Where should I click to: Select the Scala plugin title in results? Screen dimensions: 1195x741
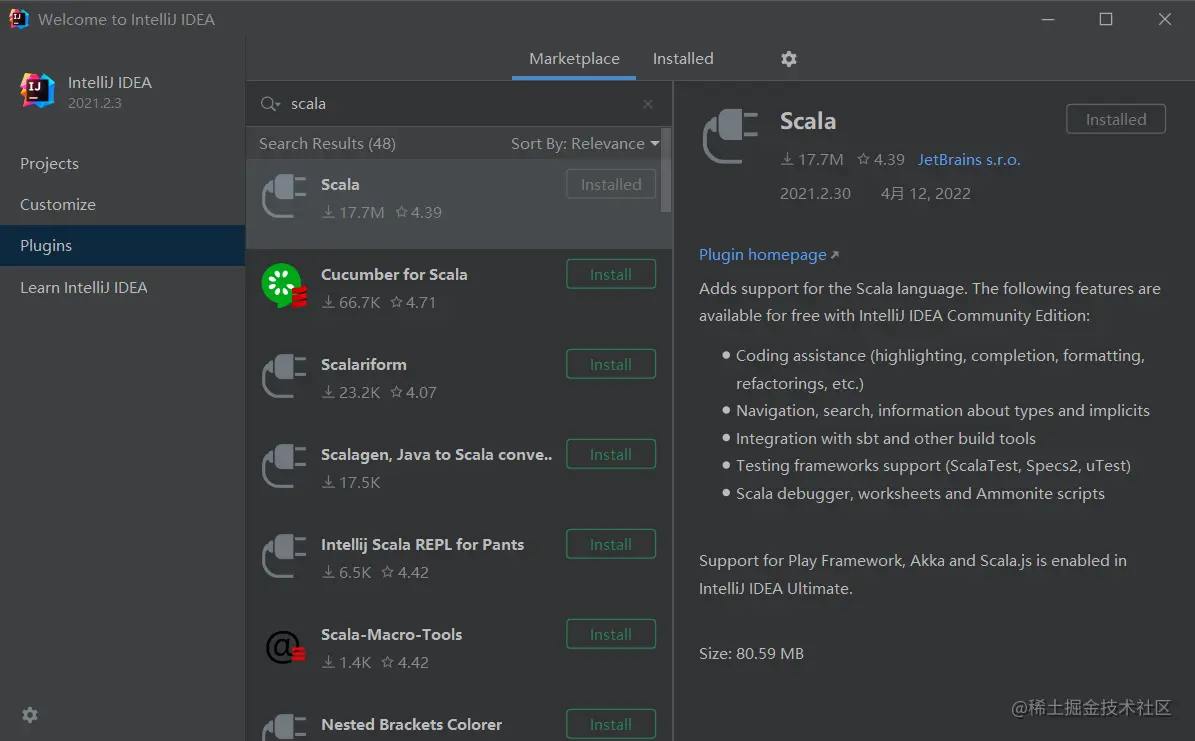[x=340, y=184]
